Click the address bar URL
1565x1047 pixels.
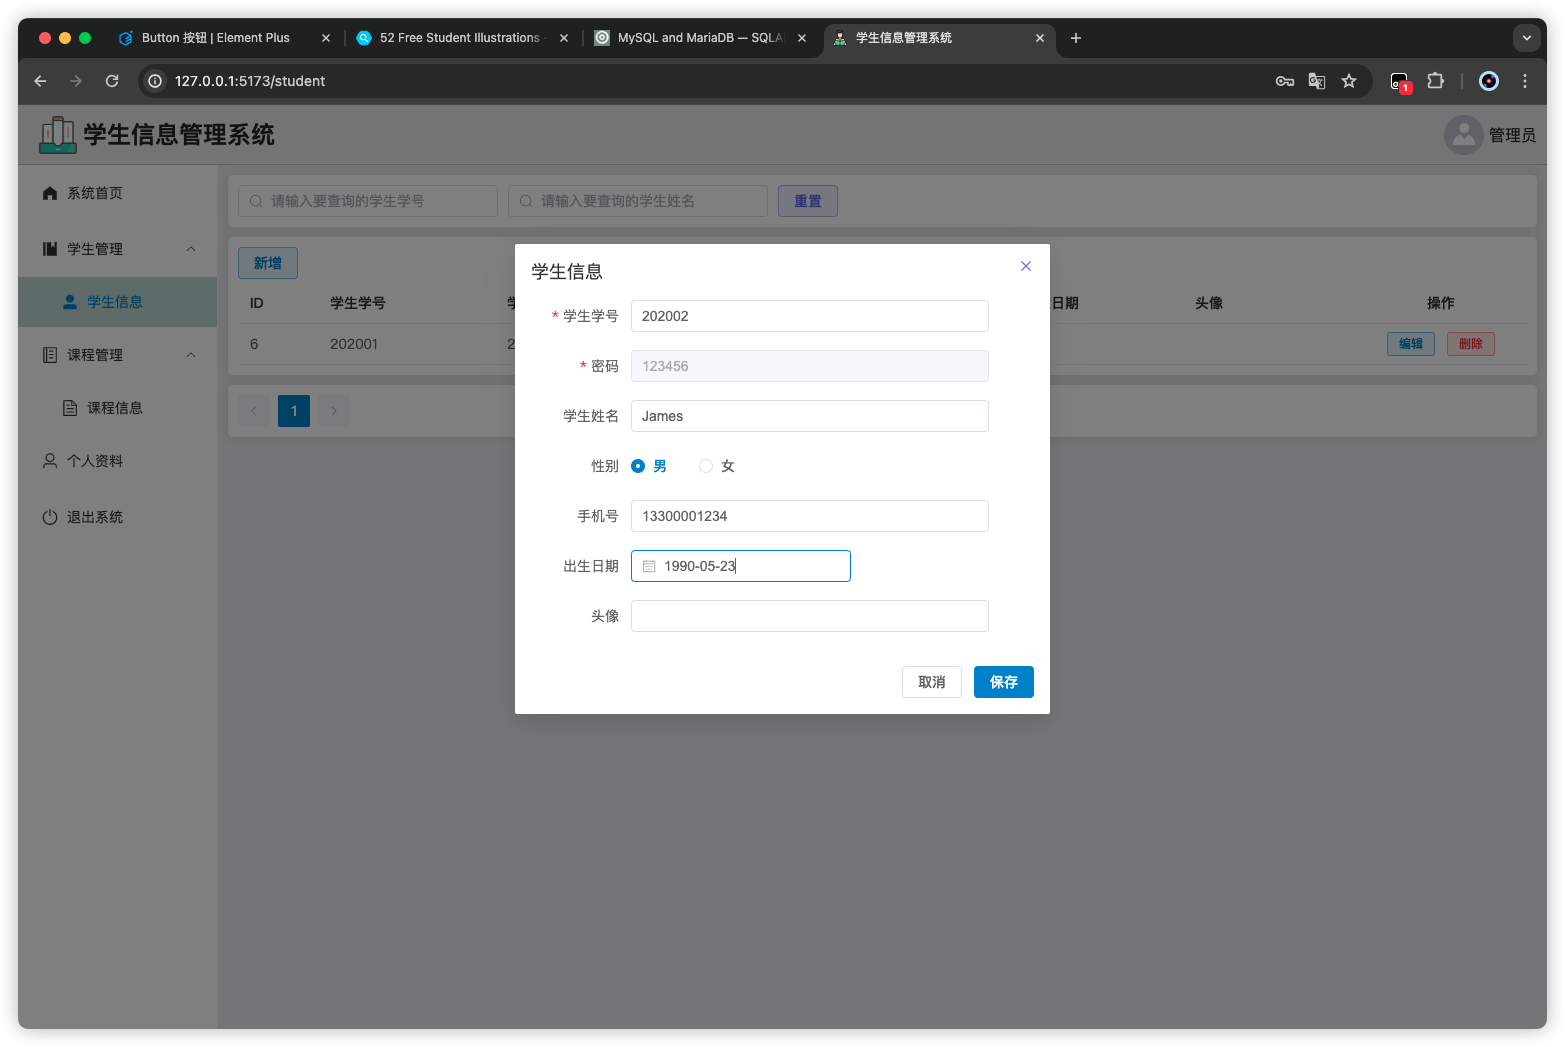click(x=250, y=81)
